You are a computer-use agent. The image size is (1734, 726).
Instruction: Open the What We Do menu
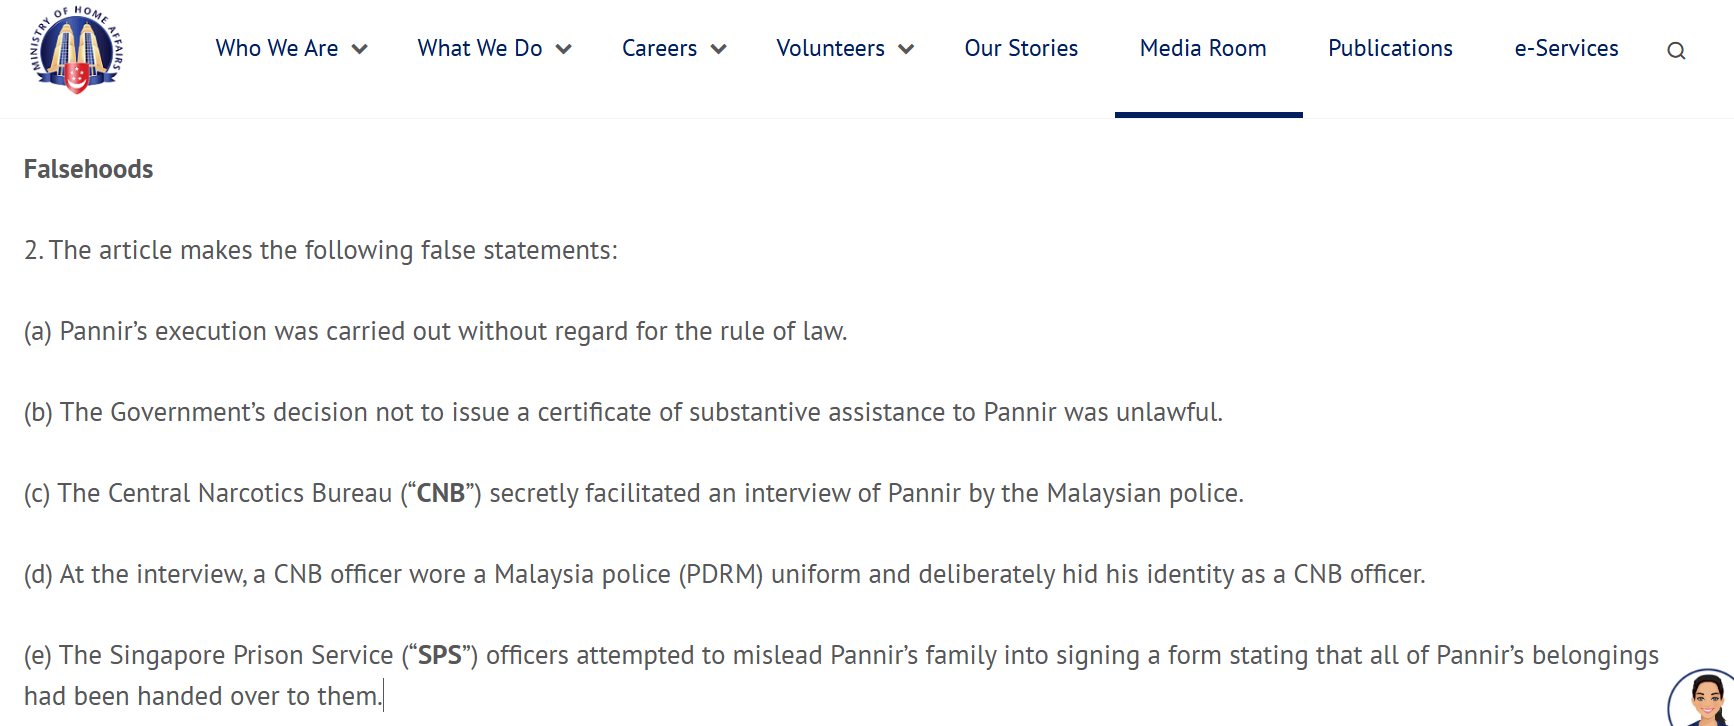click(x=480, y=48)
